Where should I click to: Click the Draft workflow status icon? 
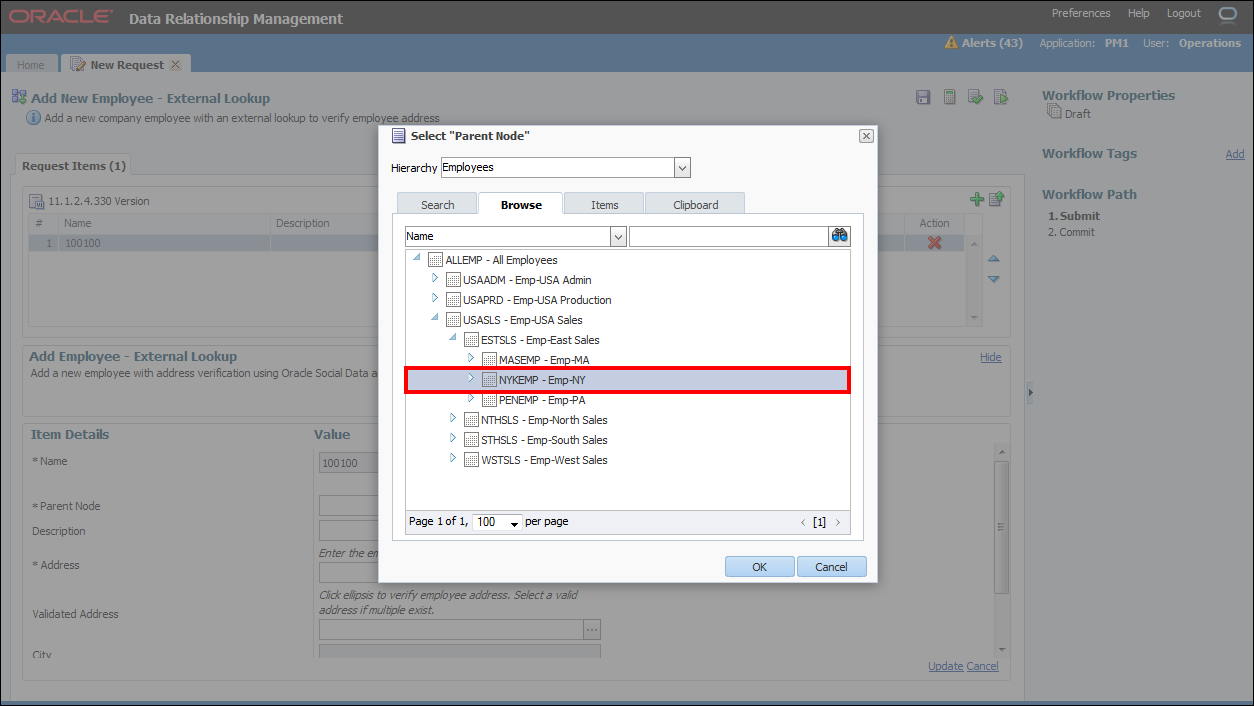pos(1054,112)
